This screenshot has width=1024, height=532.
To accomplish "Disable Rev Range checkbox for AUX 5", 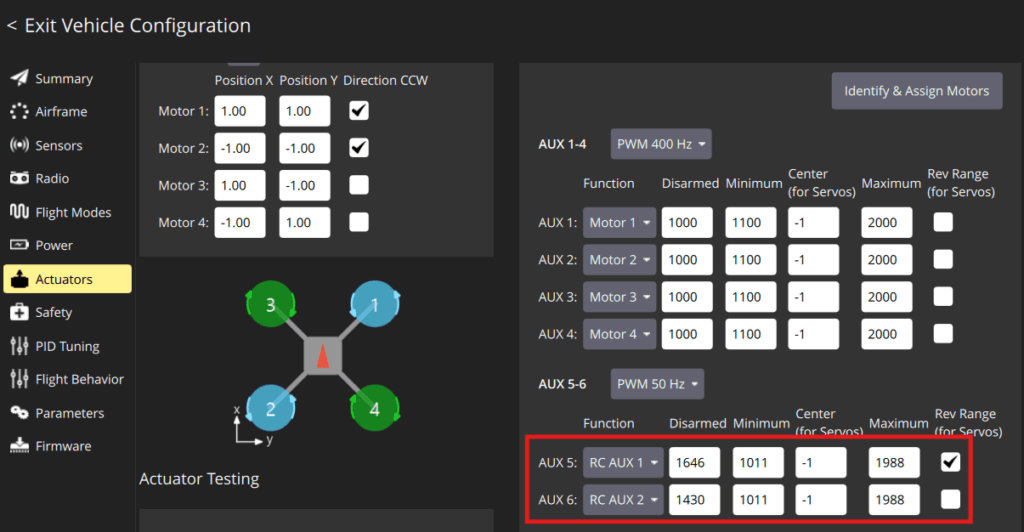I will [950, 462].
